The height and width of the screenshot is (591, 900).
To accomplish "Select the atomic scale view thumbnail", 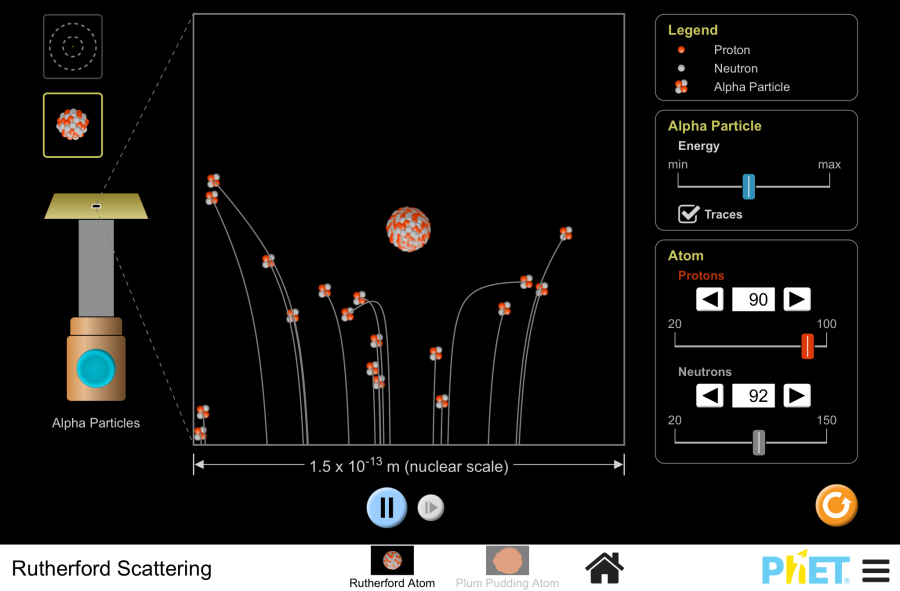I will [x=72, y=46].
